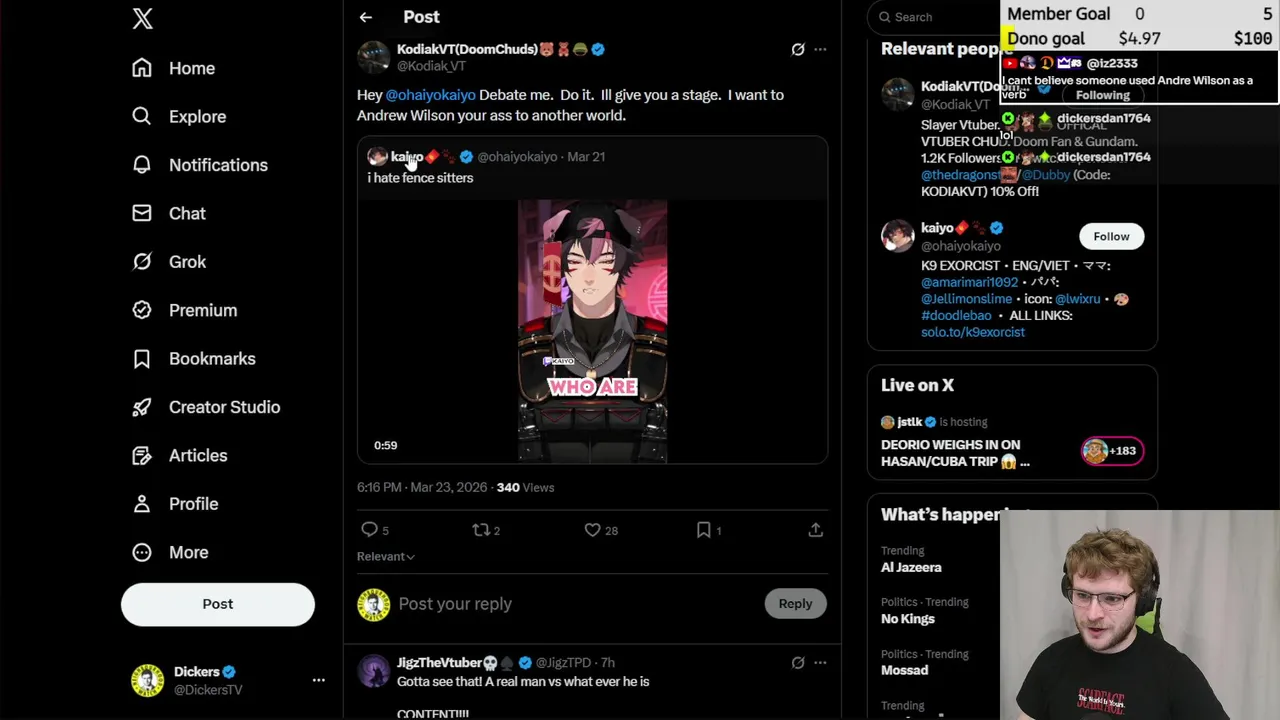Viewport: 1280px width, 720px height.
Task: Bookmark the KodiakVT post
Action: coord(704,530)
